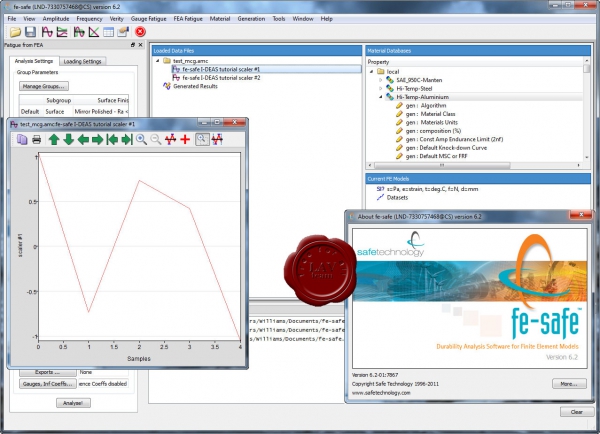Viewport: 600px width, 434px height.
Task: Click the More button in About dialog
Action: click(569, 383)
